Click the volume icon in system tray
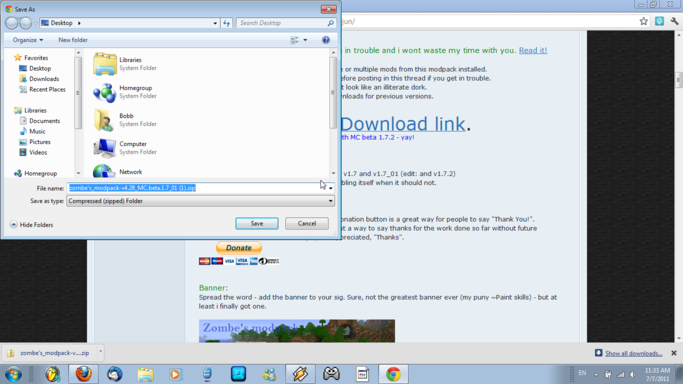The height and width of the screenshot is (384, 683). [x=633, y=374]
